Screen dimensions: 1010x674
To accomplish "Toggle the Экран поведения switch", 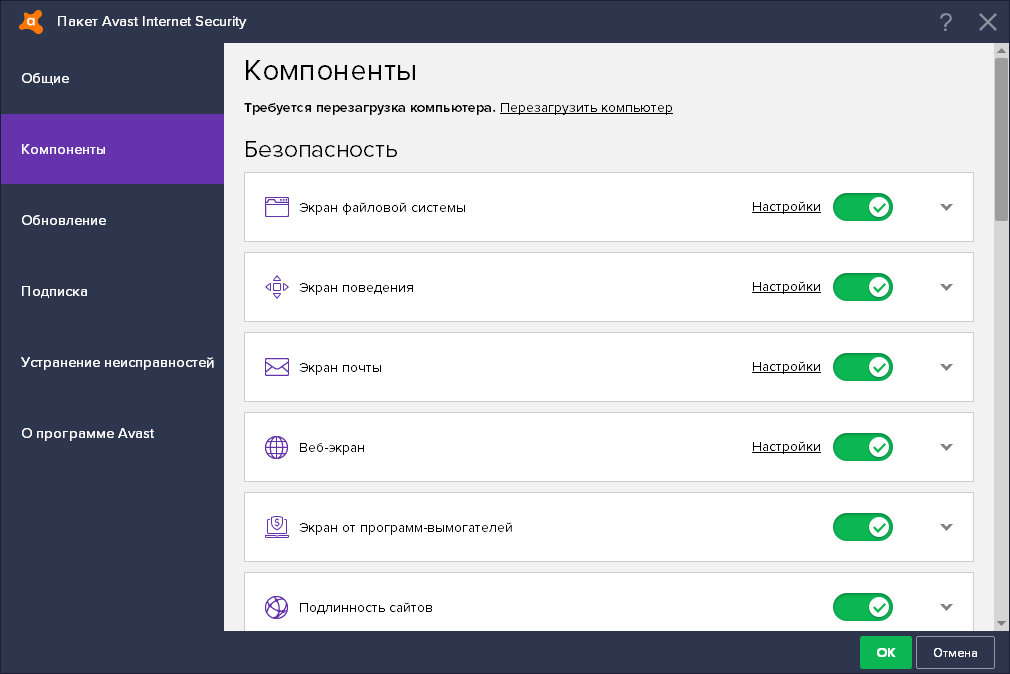I will pos(862,287).
